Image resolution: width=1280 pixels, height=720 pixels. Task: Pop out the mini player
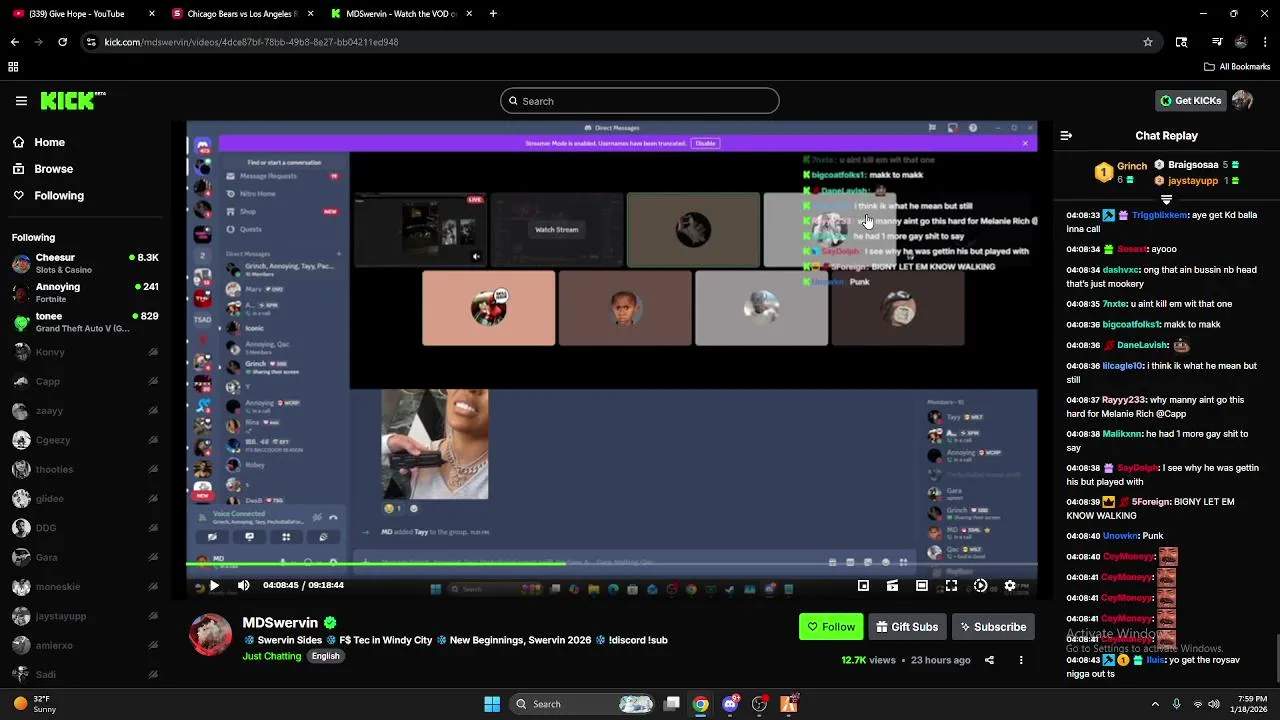coord(863,586)
